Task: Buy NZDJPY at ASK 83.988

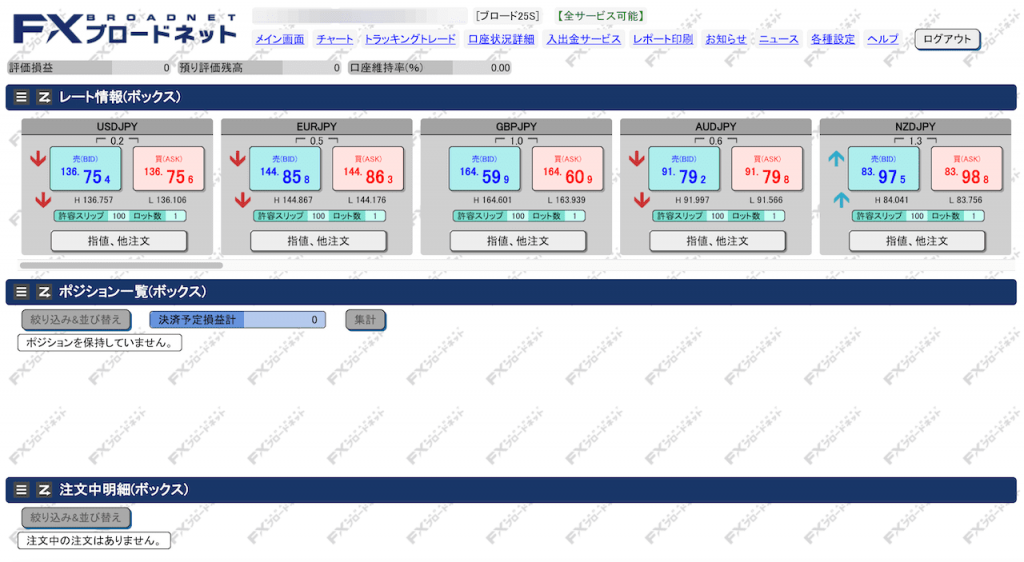Action: pyautogui.click(x=967, y=169)
